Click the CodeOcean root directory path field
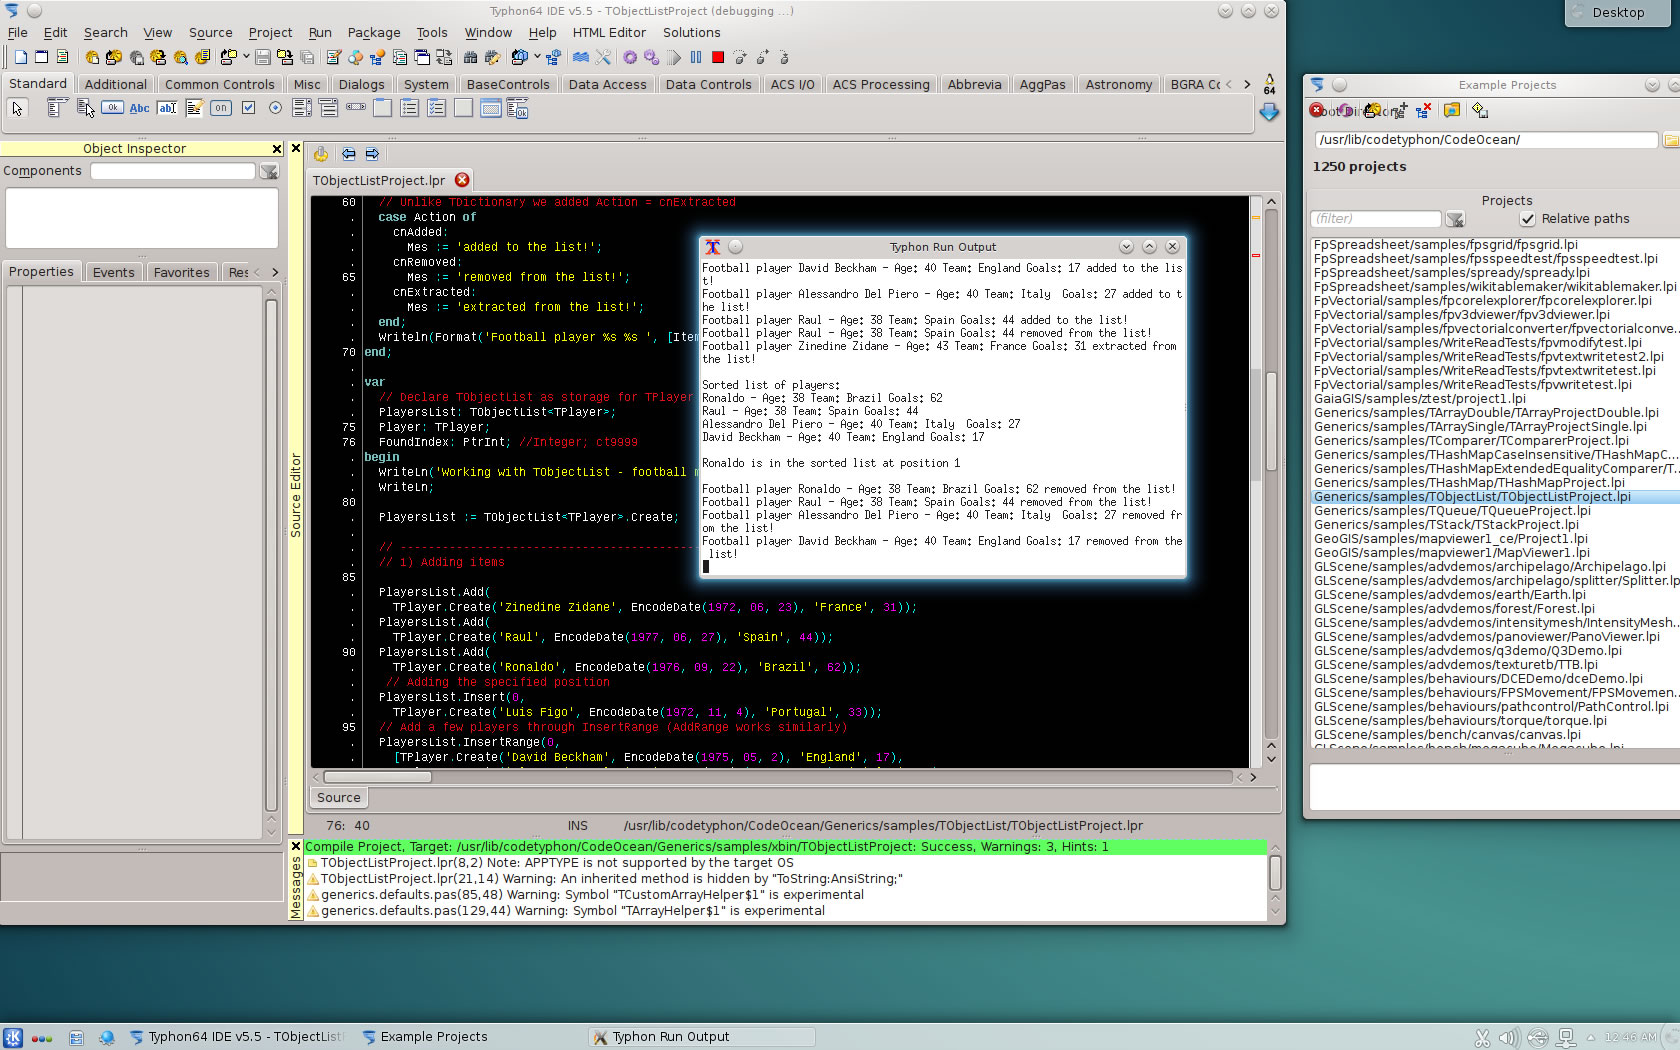This screenshot has width=1680, height=1050. pyautogui.click(x=1485, y=140)
